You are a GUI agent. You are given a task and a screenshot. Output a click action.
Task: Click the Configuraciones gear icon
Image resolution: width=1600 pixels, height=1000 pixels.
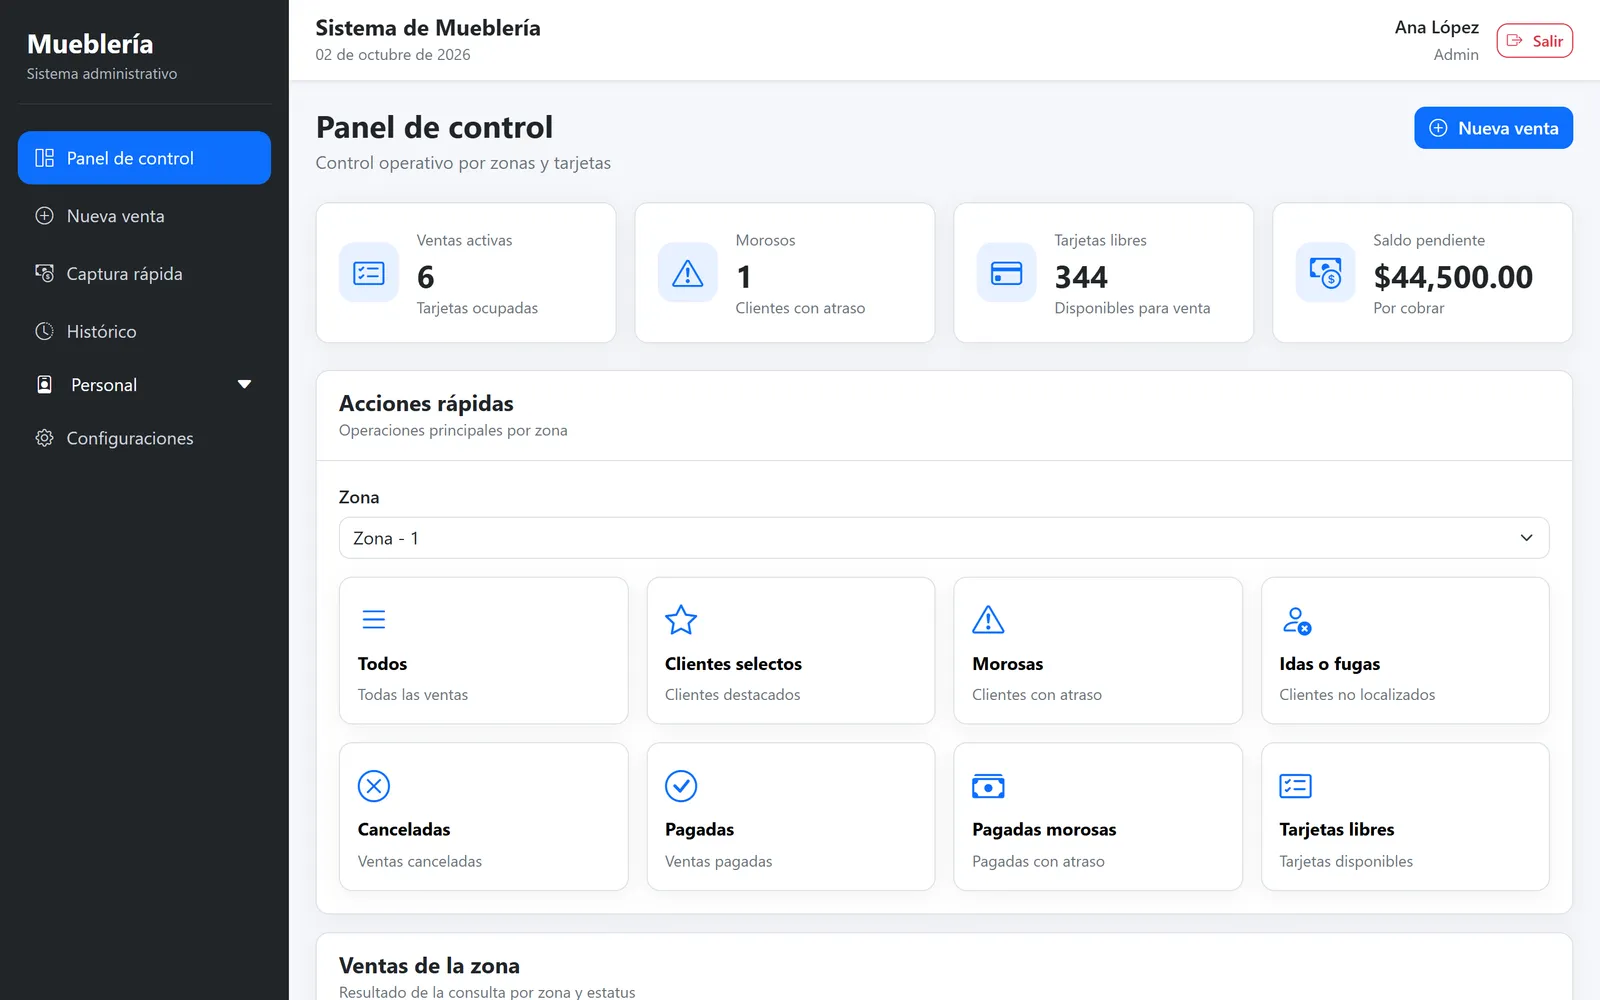[44, 438]
